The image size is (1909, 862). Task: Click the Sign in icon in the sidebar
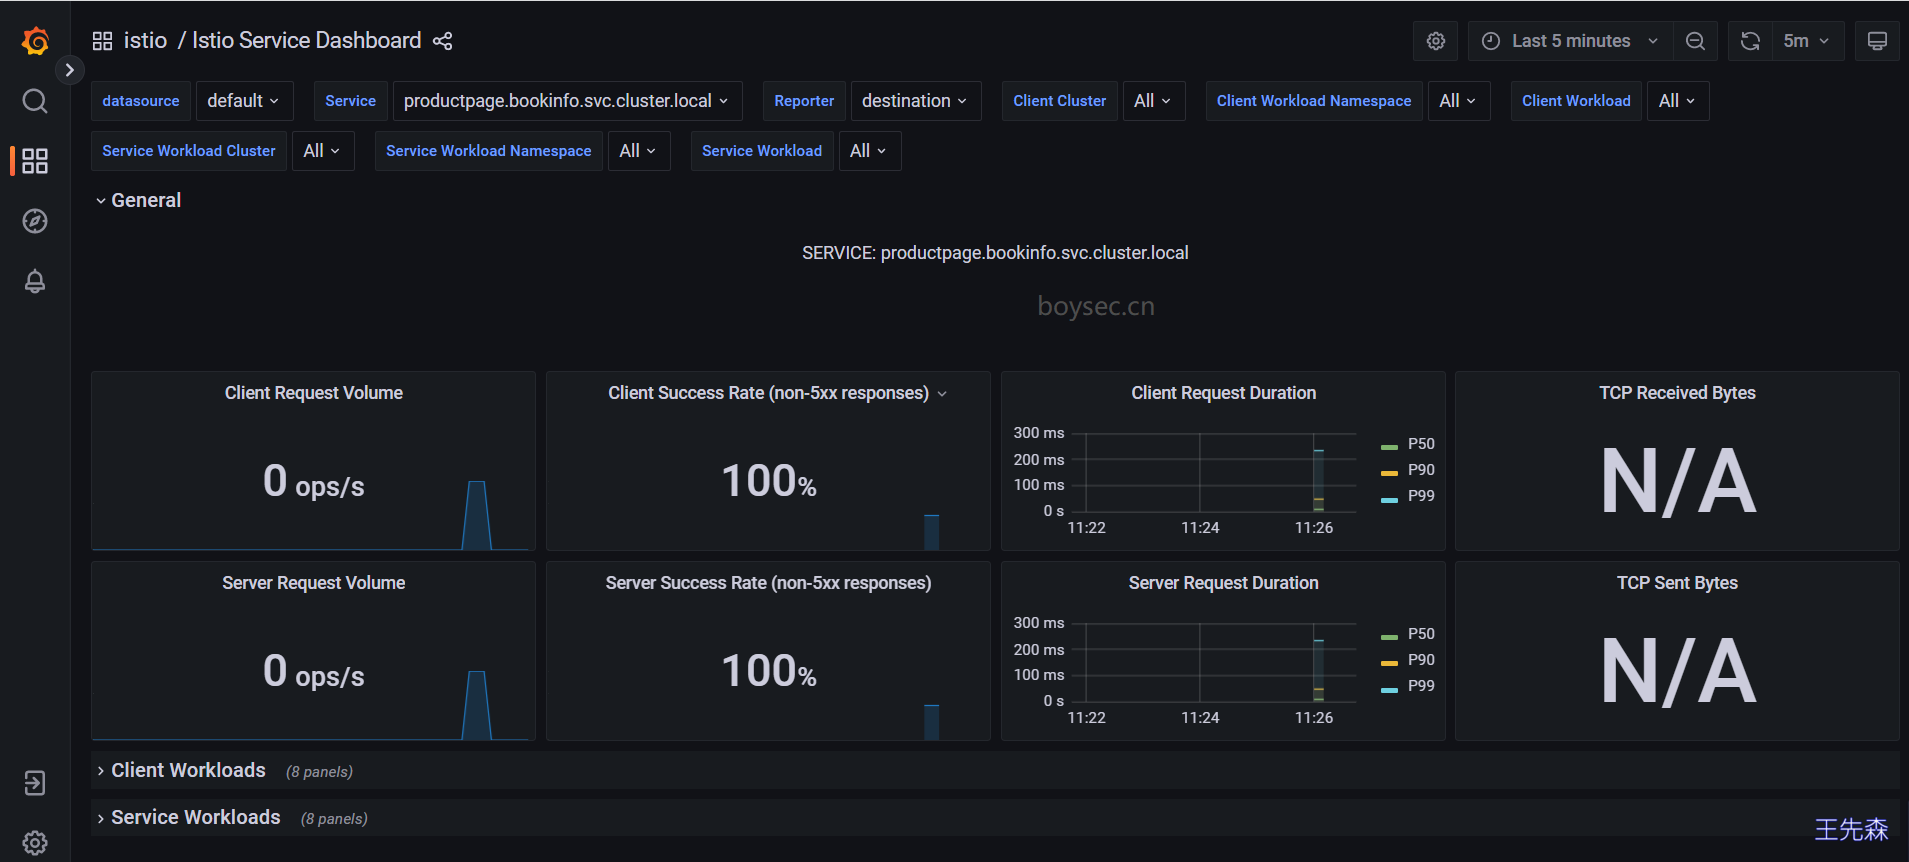click(35, 783)
